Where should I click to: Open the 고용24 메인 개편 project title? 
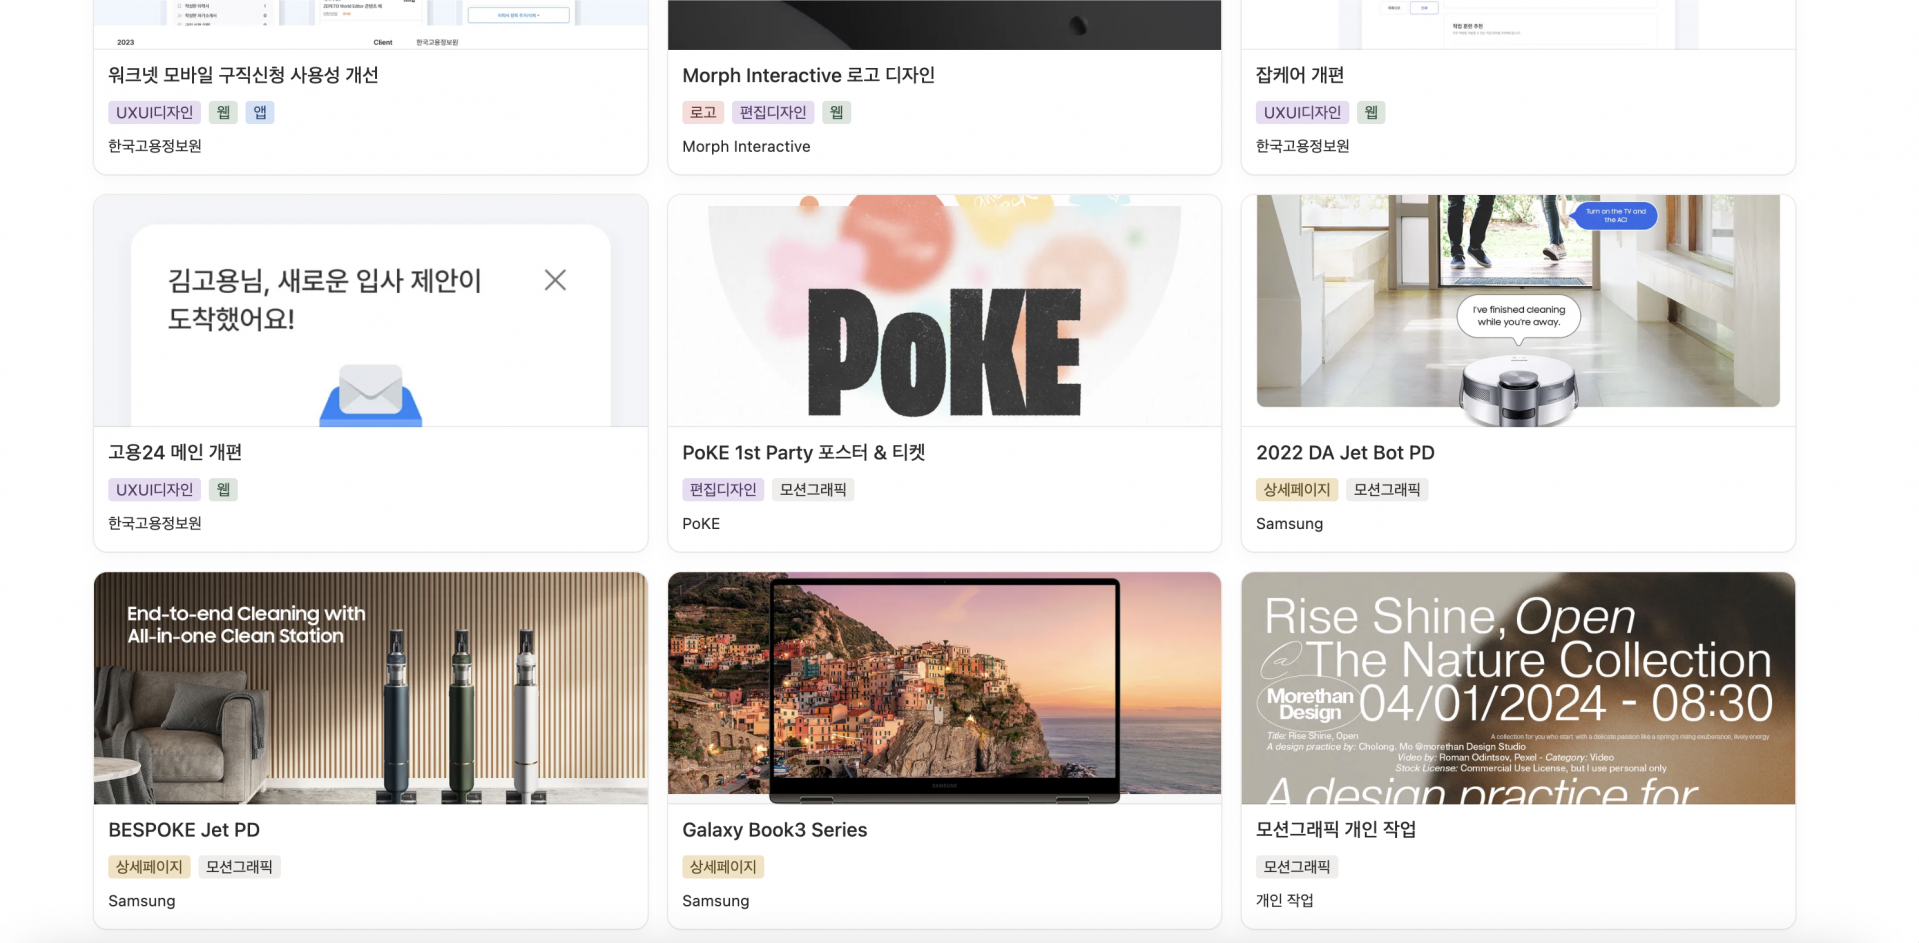pos(175,452)
